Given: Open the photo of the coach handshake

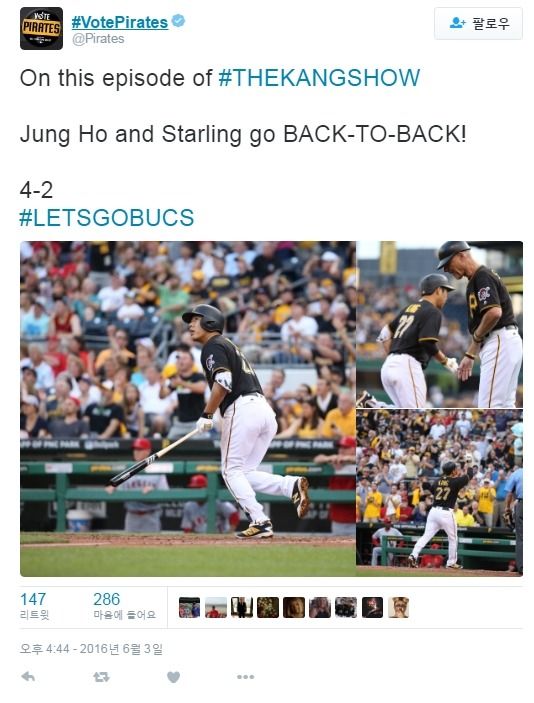Looking at the screenshot, I should [x=440, y=324].
